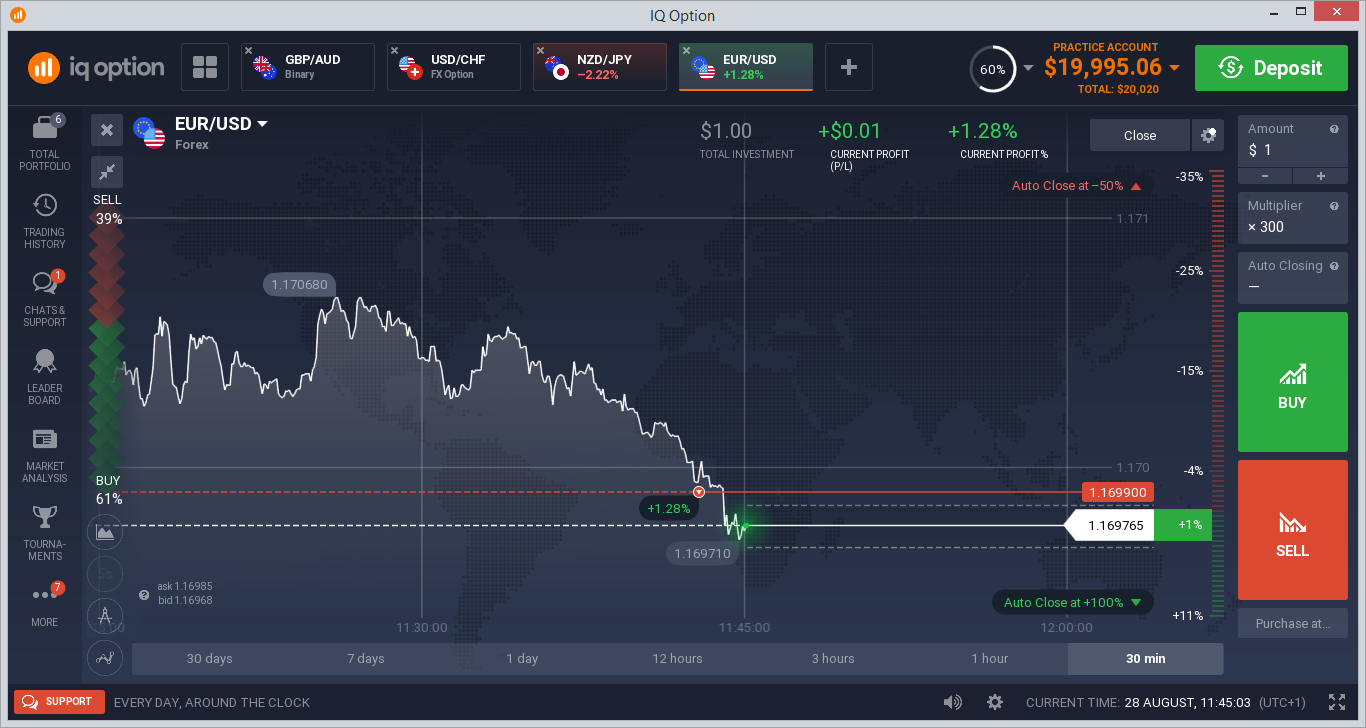Image resolution: width=1366 pixels, height=728 pixels.
Task: Increase amount with the plus button
Action: coord(1320,176)
